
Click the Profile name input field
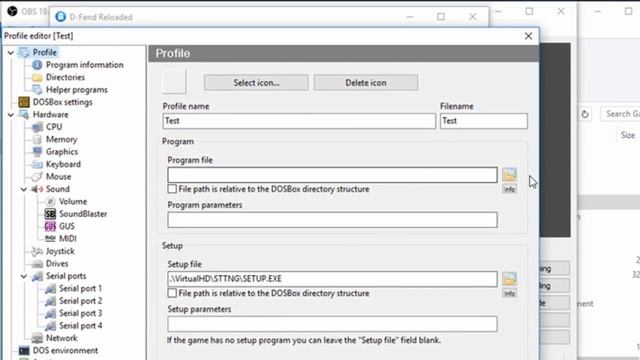299,121
